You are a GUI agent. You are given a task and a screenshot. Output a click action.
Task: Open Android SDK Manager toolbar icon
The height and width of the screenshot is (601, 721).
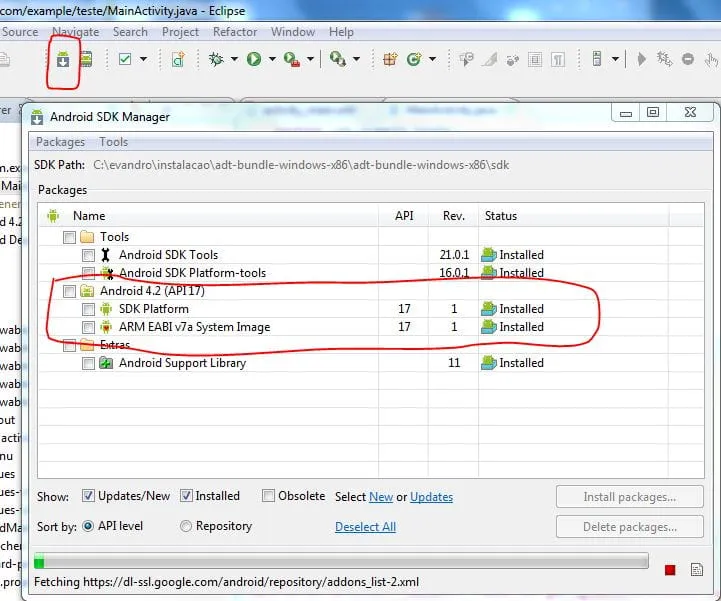point(63,59)
